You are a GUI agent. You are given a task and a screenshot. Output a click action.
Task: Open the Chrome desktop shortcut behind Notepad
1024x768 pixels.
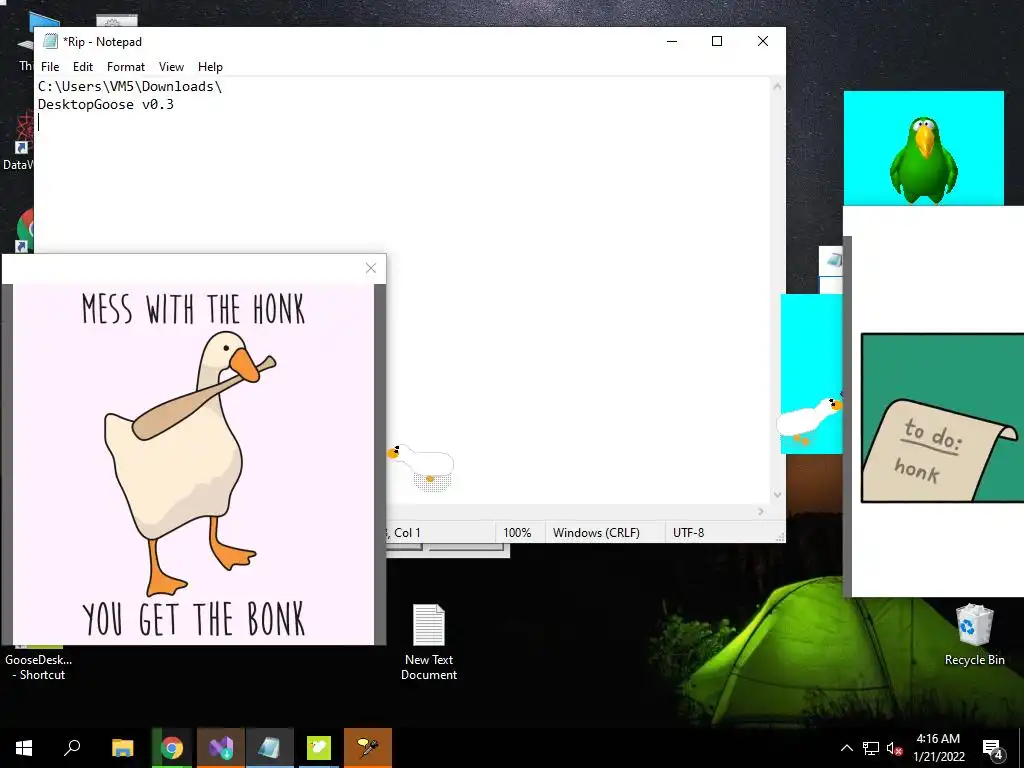pyautogui.click(x=24, y=231)
